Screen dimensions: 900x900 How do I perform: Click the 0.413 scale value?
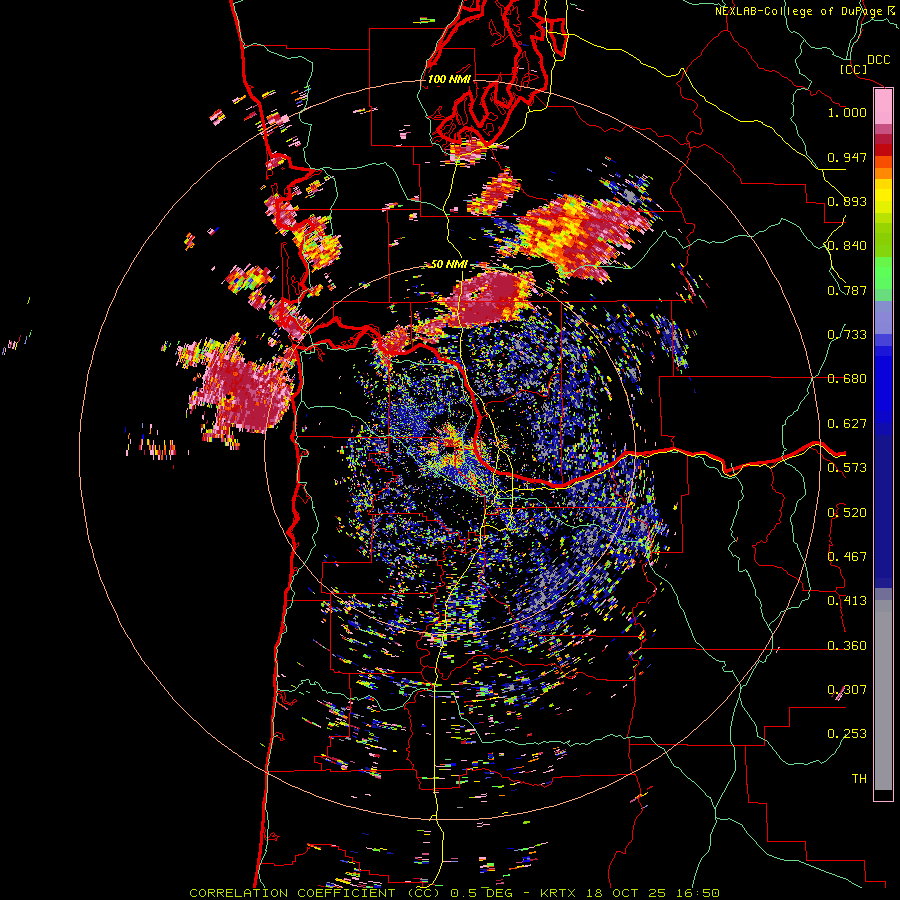(847, 601)
